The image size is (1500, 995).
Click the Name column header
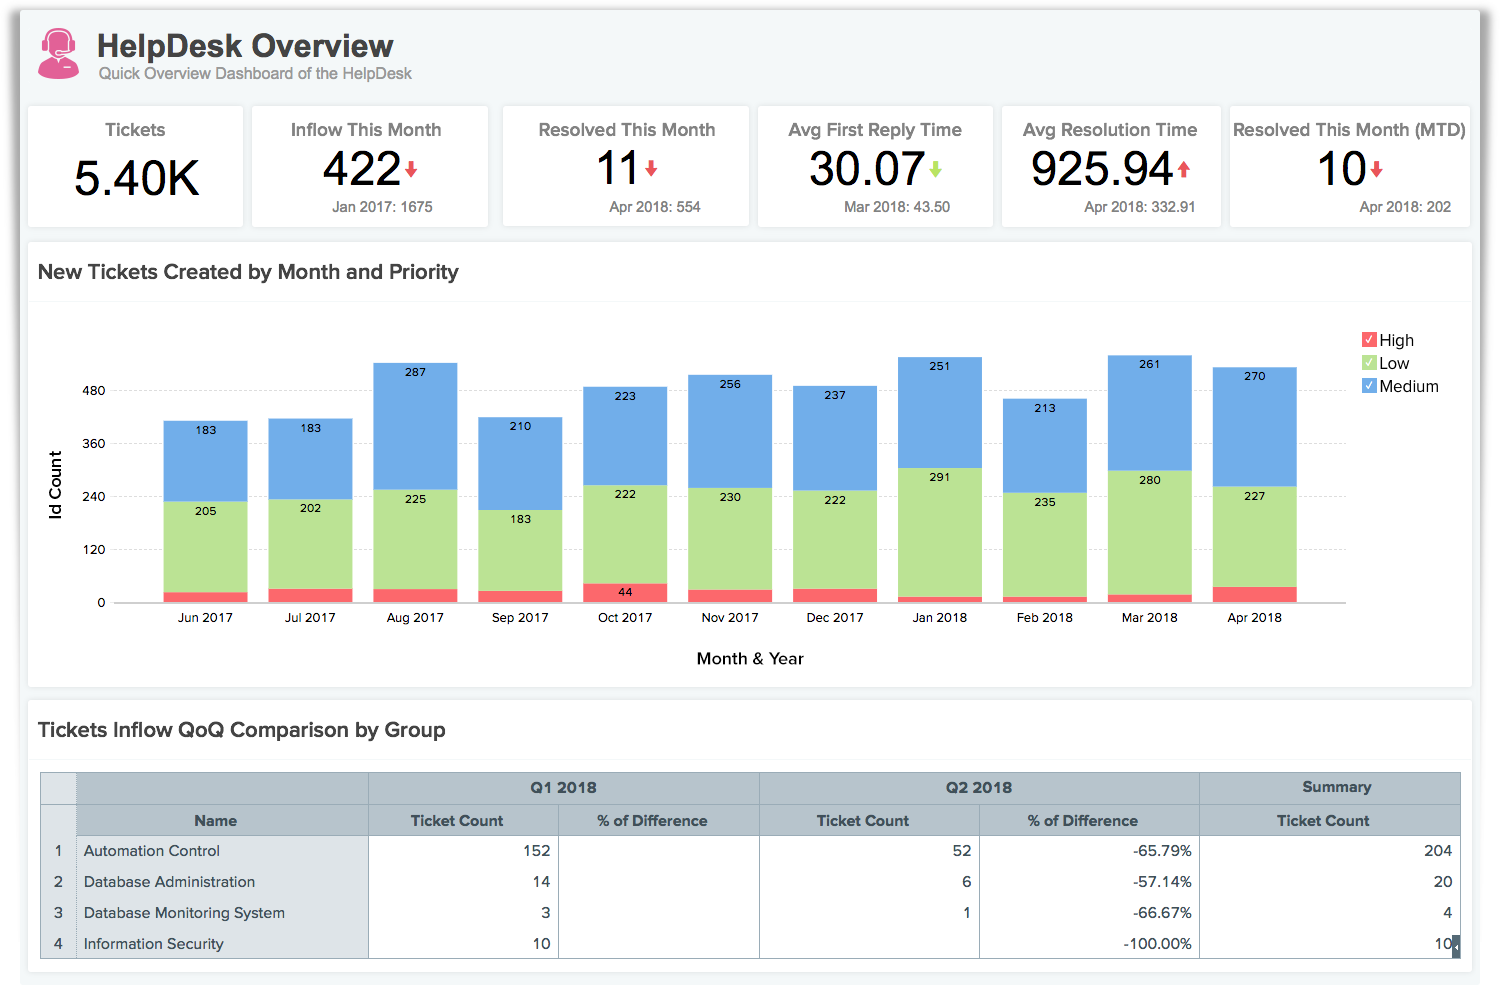(x=215, y=821)
